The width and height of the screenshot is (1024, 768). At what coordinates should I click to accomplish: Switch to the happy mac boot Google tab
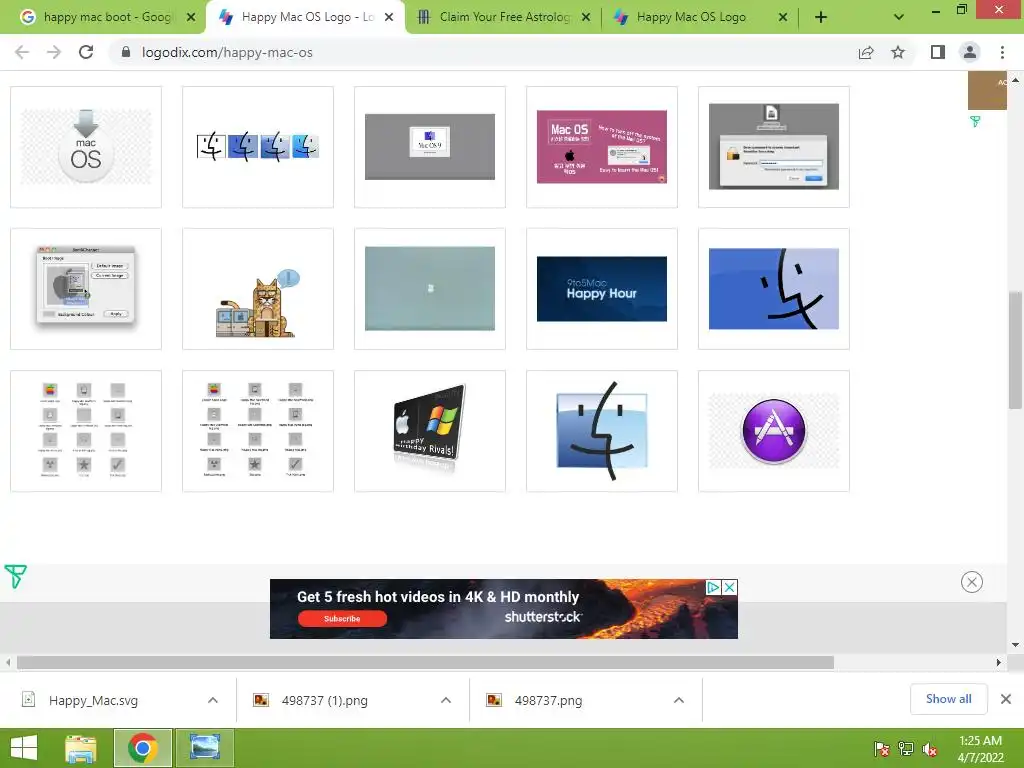click(108, 17)
